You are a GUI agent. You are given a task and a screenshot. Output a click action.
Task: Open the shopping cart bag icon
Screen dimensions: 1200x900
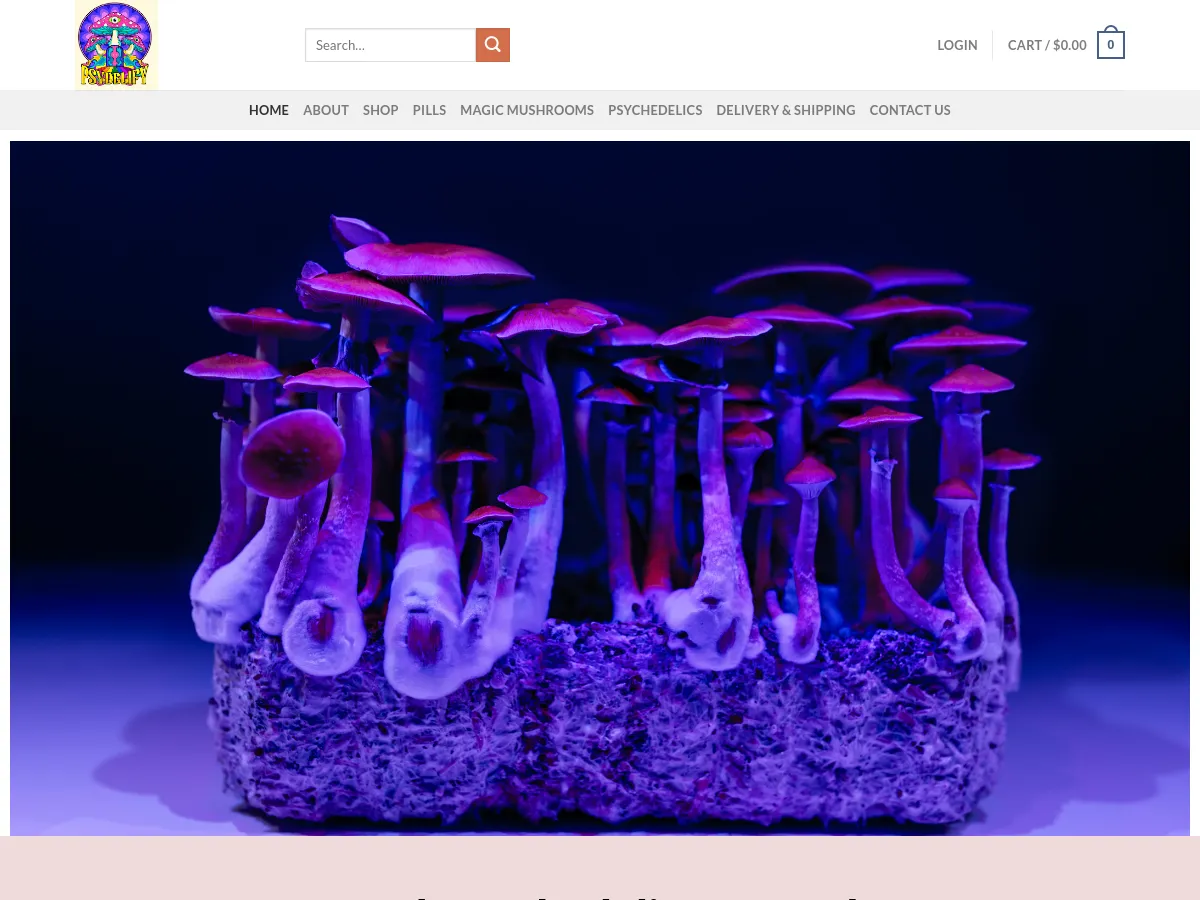(x=1110, y=43)
